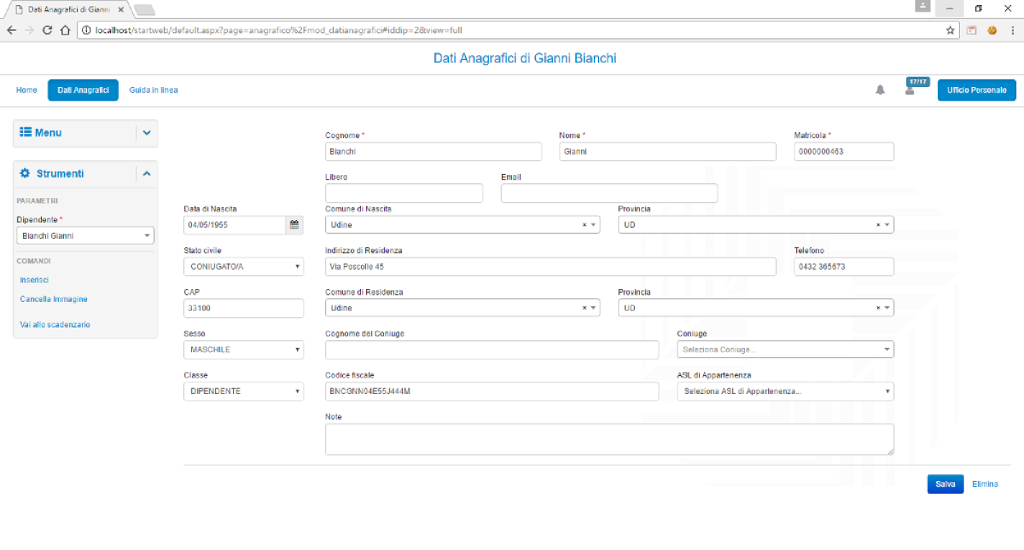Reload the page using the browser refresh icon
The image size is (1024, 550).
tap(46, 30)
